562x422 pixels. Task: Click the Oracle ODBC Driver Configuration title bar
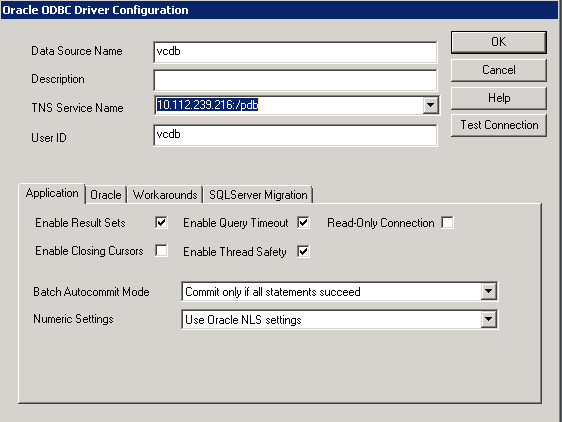[280, 10]
